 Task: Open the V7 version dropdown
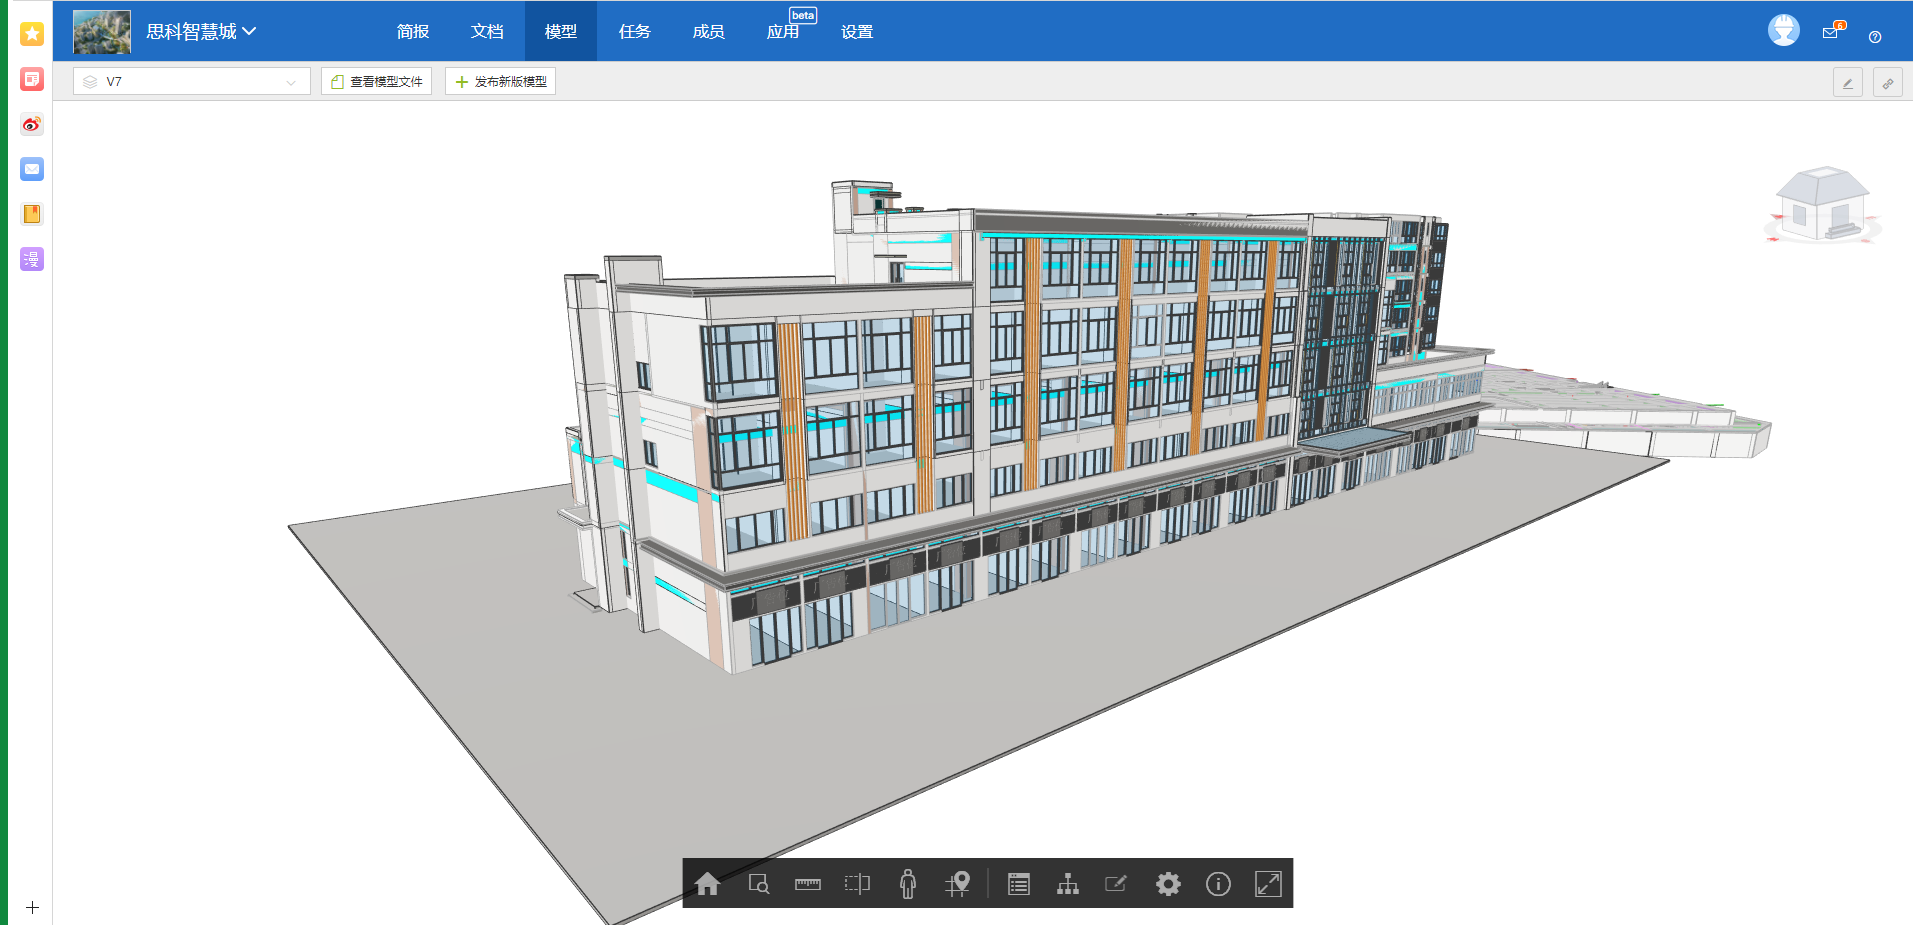(190, 81)
